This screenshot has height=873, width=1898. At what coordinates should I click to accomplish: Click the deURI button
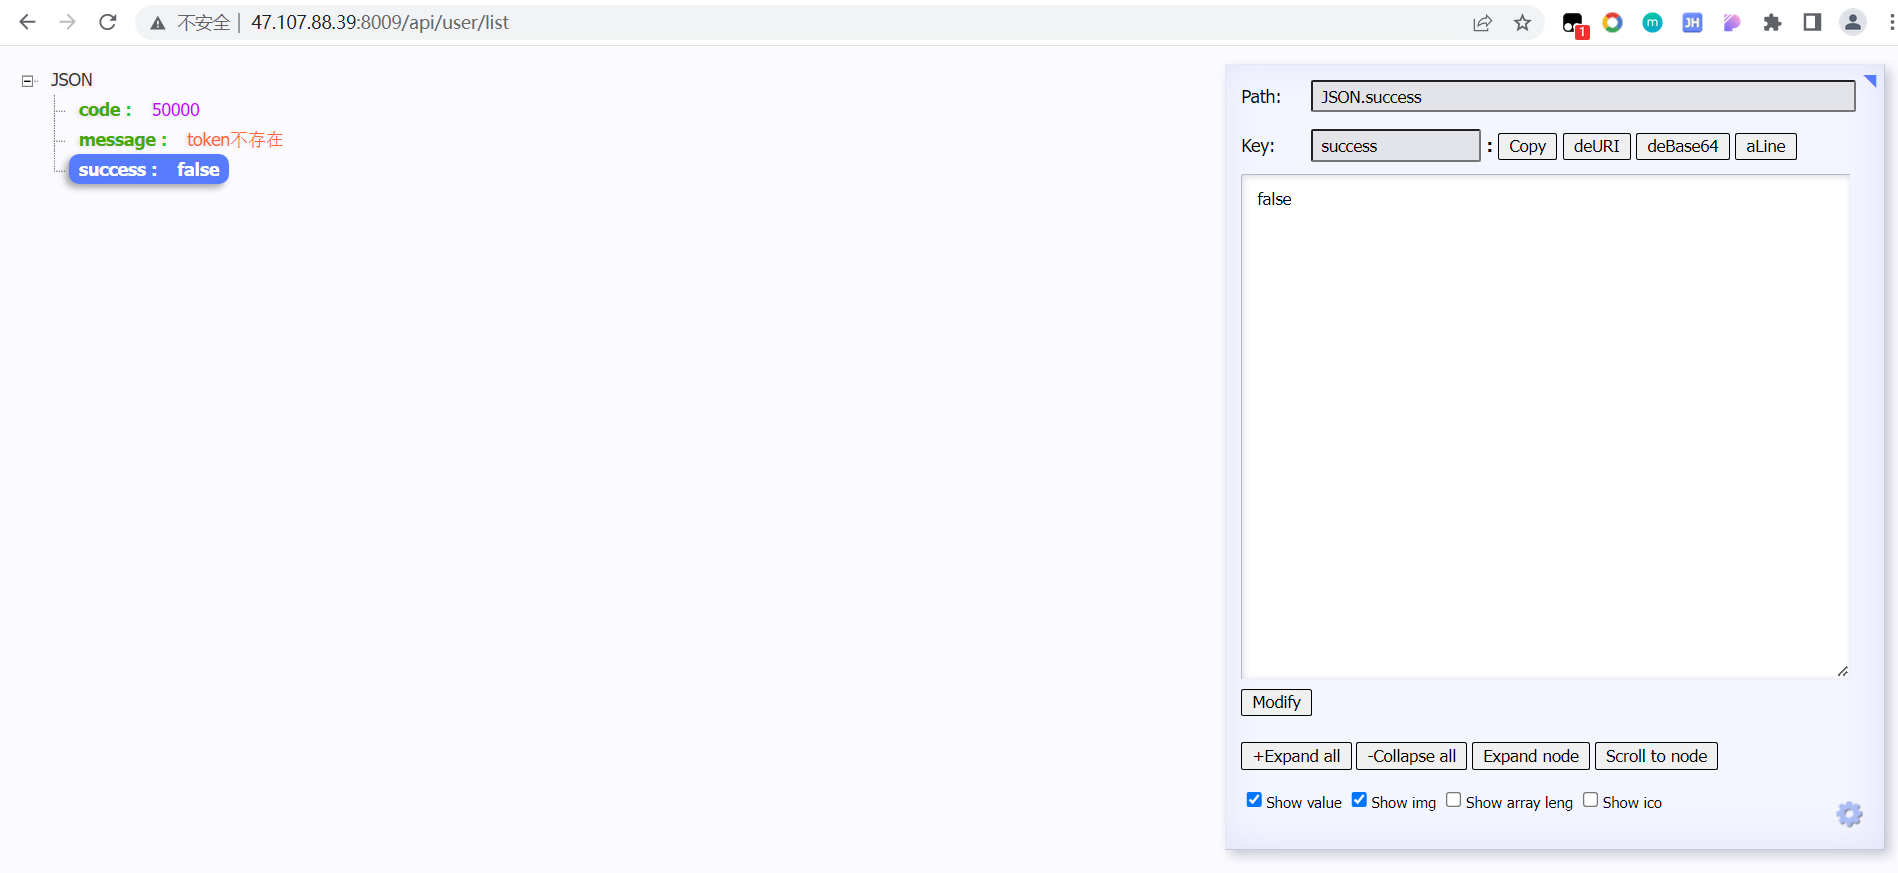click(x=1596, y=146)
